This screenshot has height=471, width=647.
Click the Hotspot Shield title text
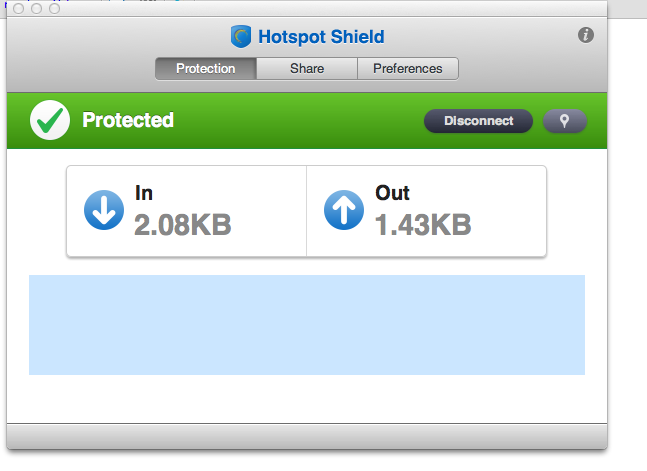(321, 38)
